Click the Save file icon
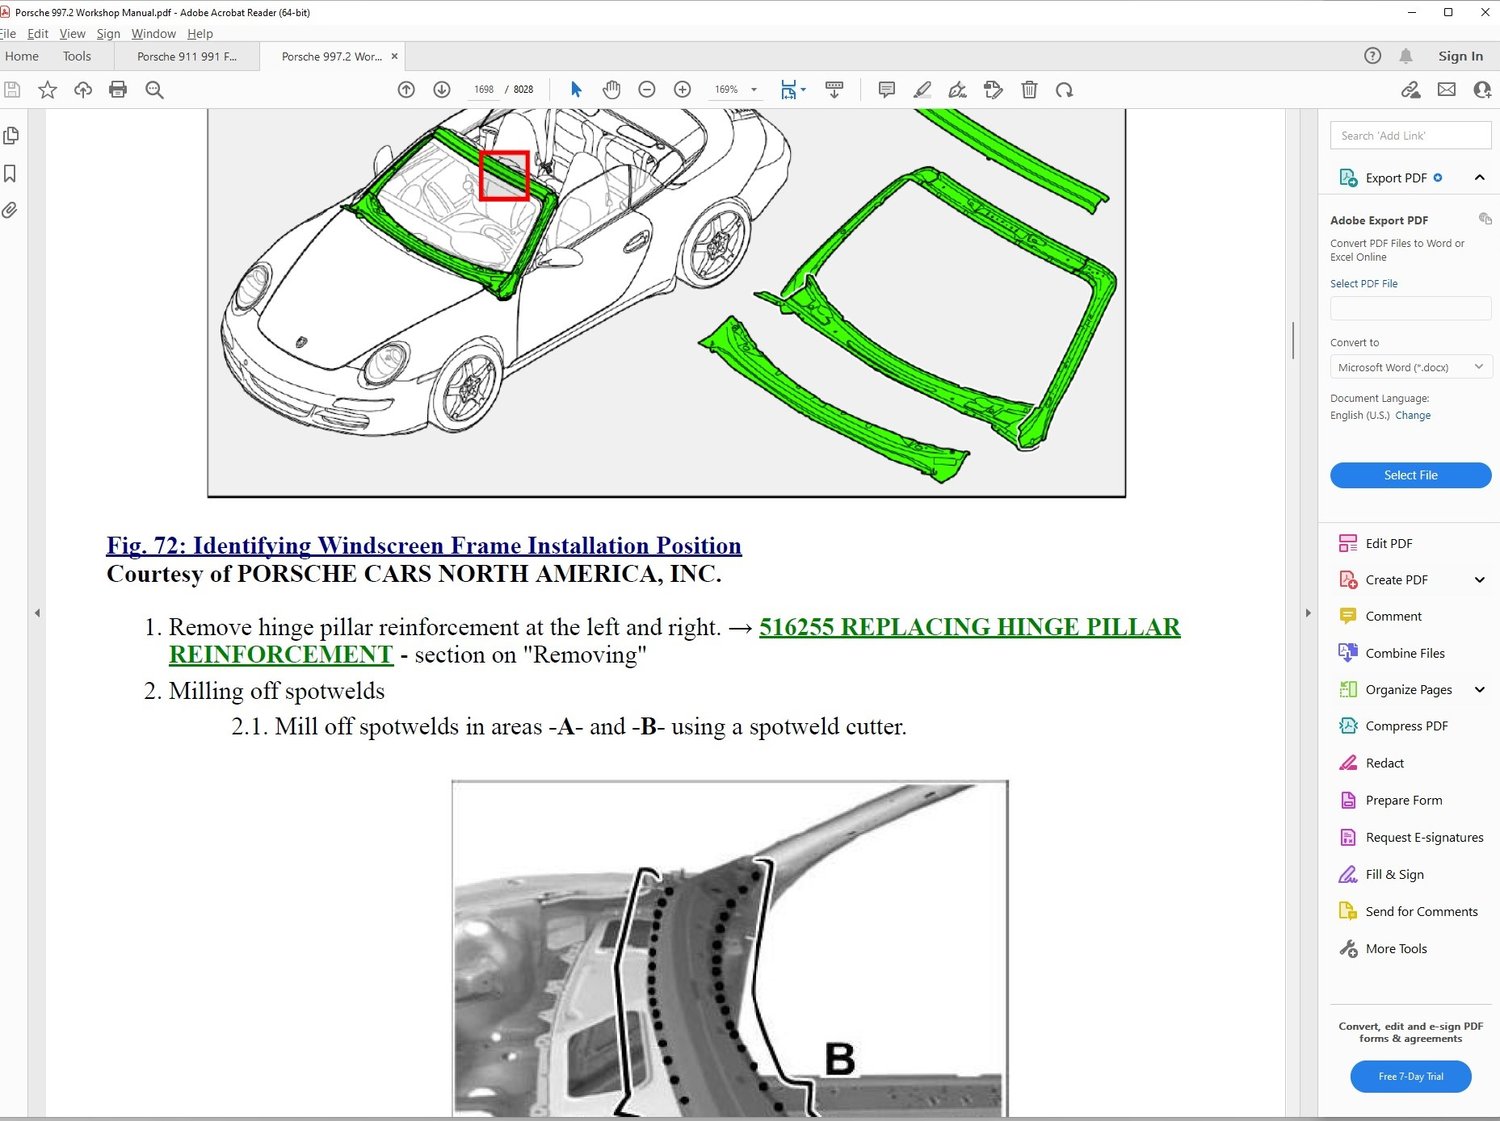Viewport: 1500px width, 1121px height. (12, 90)
